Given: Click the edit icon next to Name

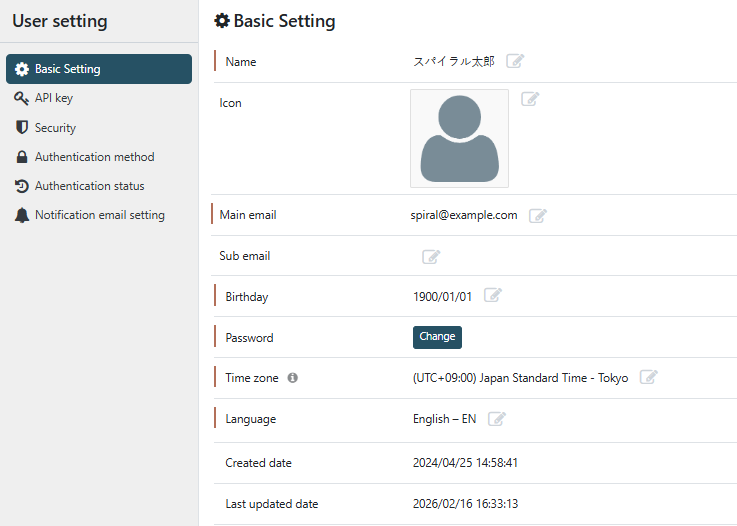Looking at the screenshot, I should pos(515,61).
